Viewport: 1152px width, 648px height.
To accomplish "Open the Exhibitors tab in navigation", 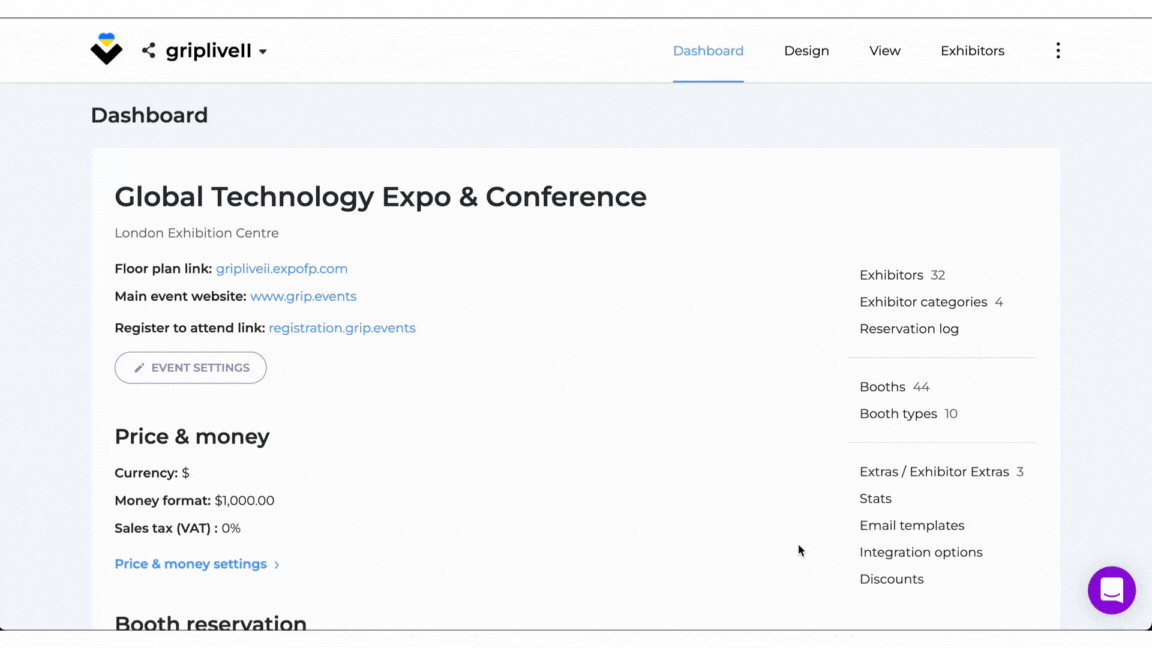I will (x=972, y=51).
